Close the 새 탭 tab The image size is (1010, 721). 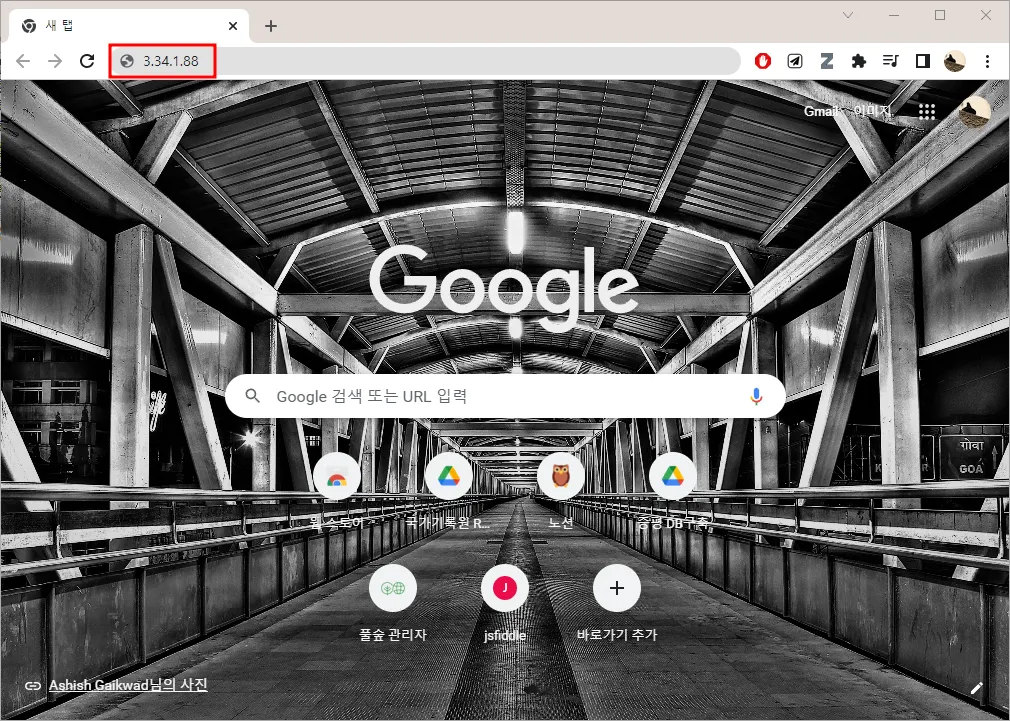coord(233,26)
